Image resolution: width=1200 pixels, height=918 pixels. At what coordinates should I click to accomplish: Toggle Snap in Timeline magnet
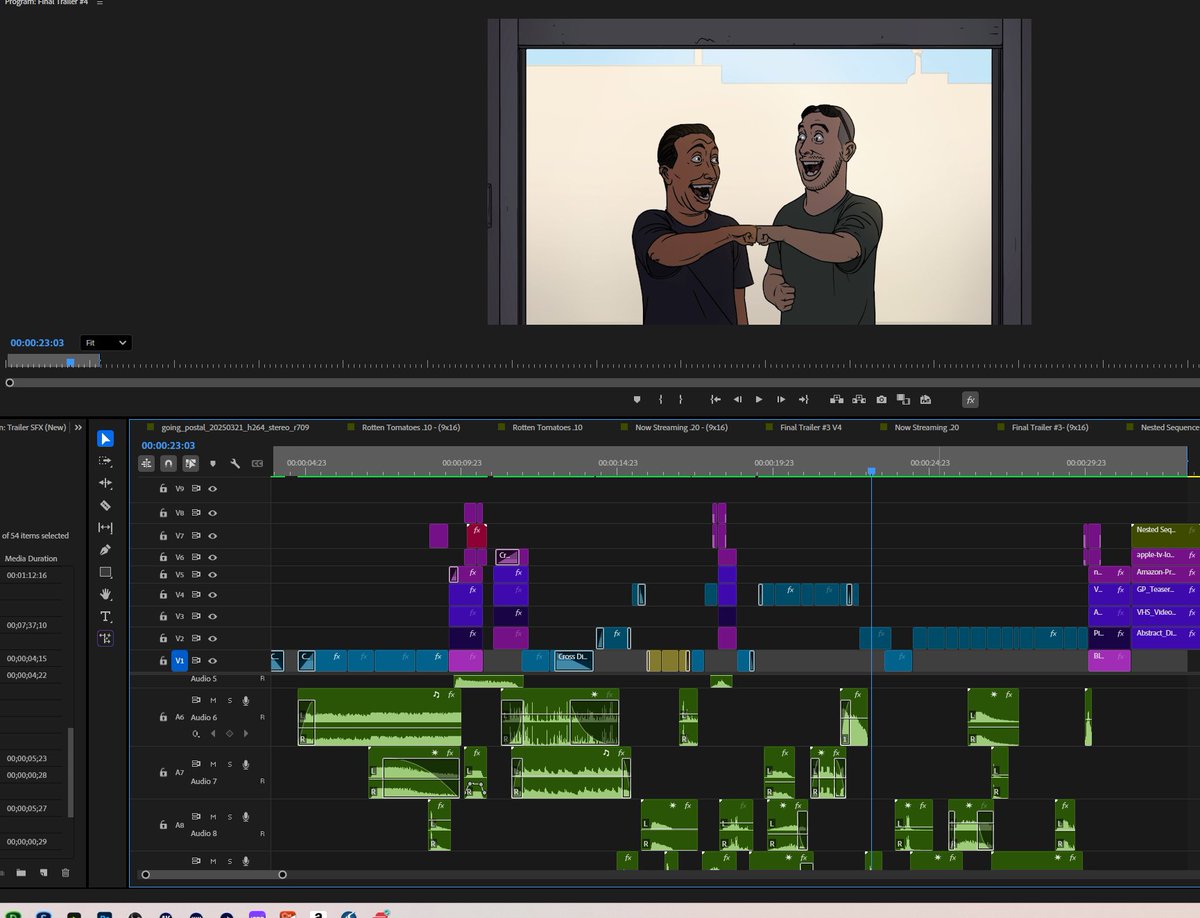168,464
